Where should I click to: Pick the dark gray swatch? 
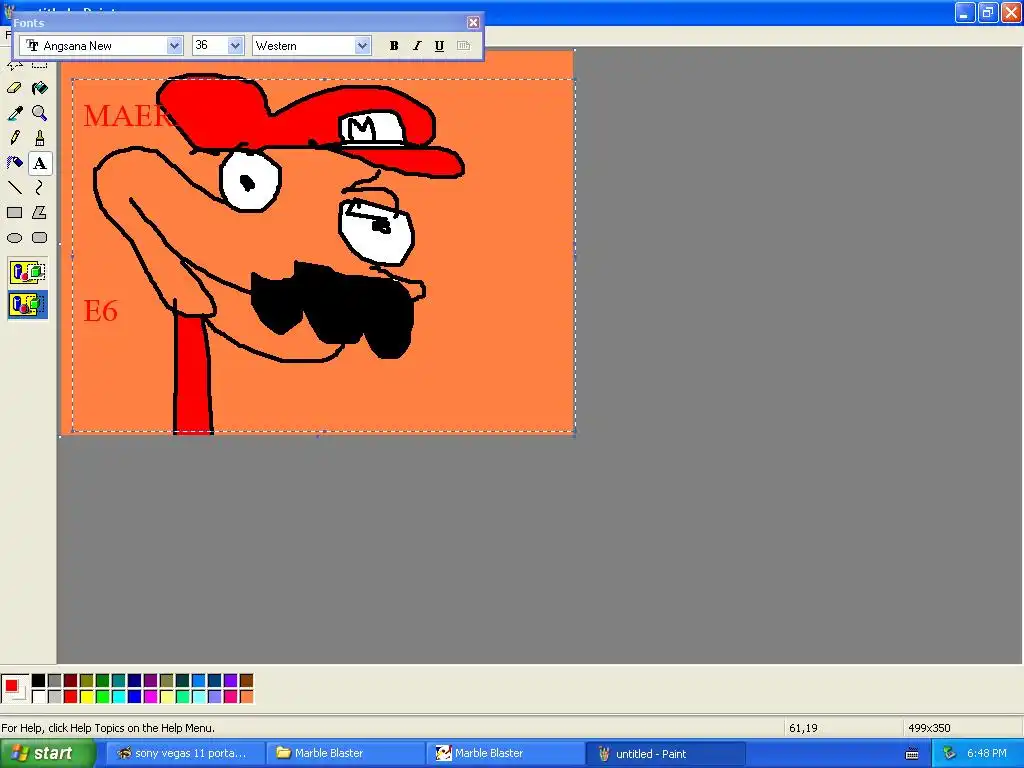click(54, 680)
